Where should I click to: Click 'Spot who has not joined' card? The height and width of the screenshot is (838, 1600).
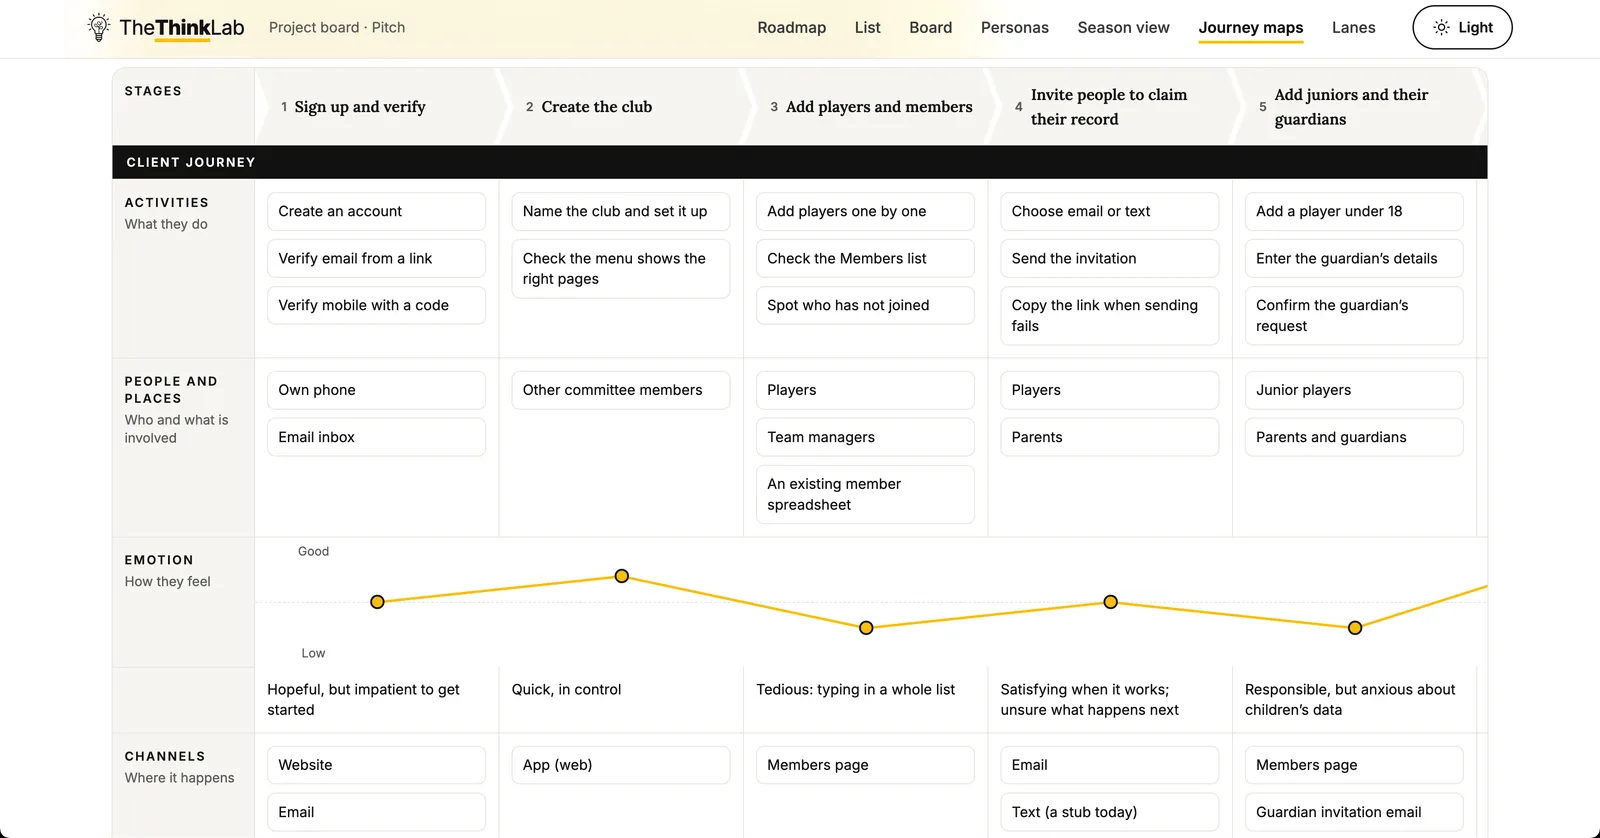pyautogui.click(x=865, y=305)
